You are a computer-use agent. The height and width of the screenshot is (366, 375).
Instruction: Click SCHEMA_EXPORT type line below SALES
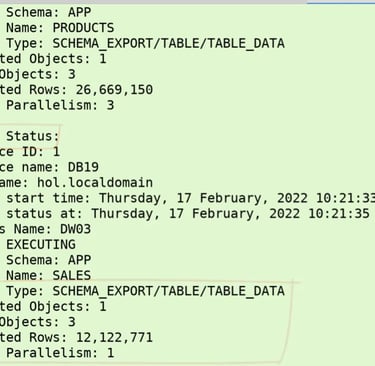point(145,291)
